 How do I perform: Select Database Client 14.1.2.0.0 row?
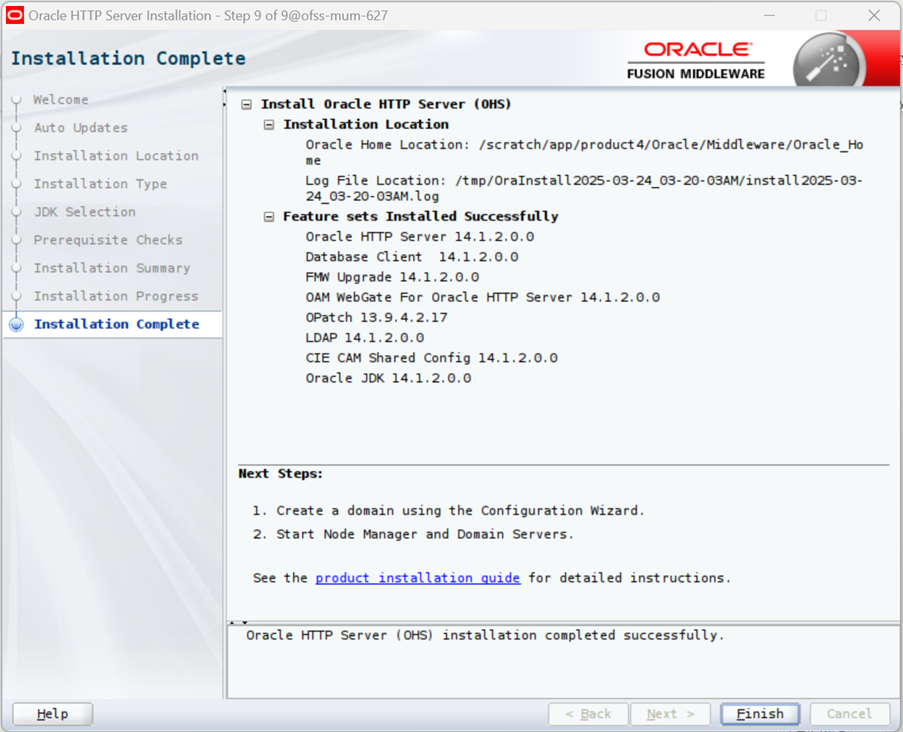tap(412, 257)
